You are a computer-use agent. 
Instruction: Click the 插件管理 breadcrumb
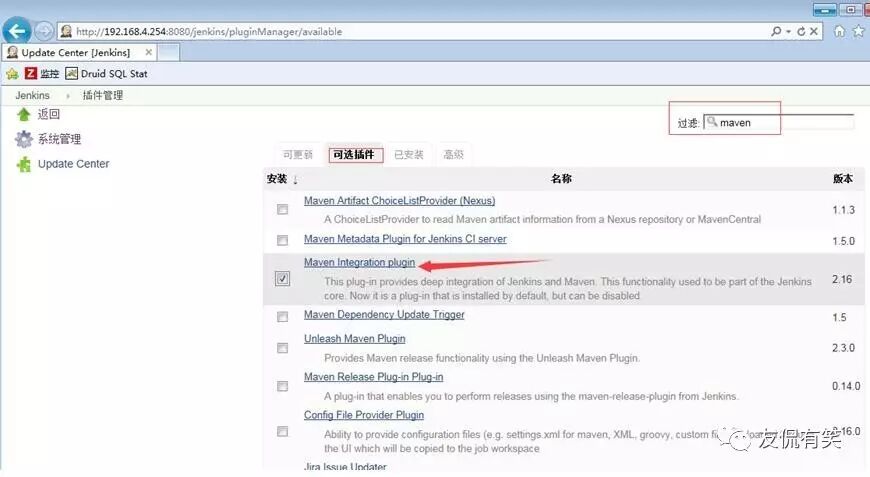(103, 95)
